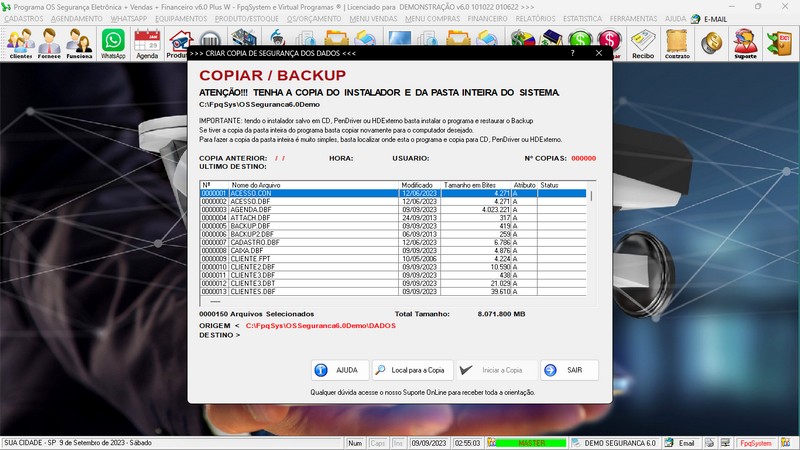Select the CLIENTE.FPT file row

(x=393, y=259)
